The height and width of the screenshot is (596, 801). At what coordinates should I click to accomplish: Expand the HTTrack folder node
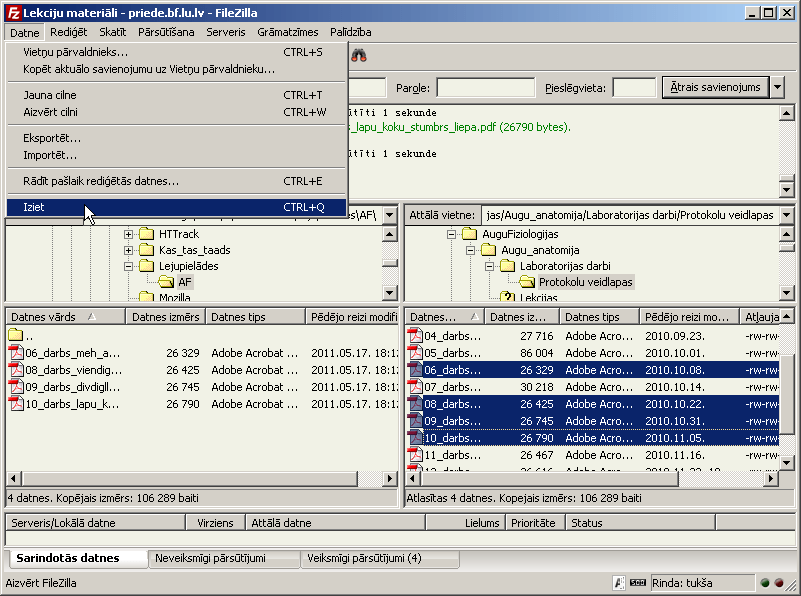pyautogui.click(x=128, y=234)
